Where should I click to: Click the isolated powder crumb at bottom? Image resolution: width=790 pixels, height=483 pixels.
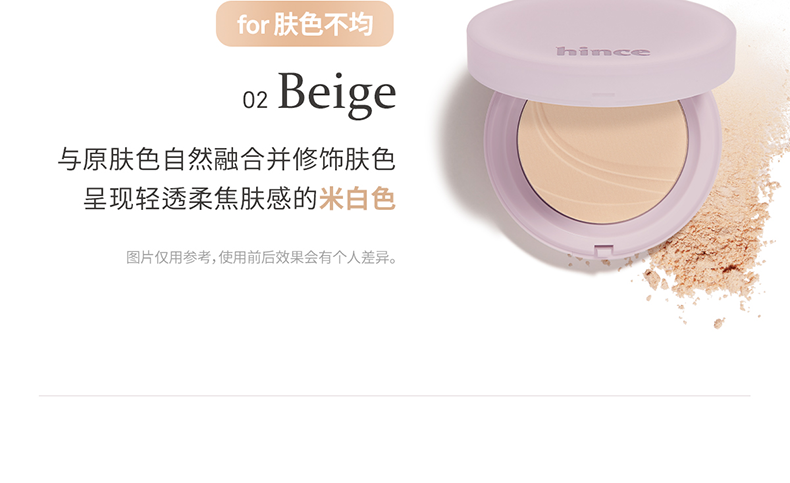tap(719, 322)
